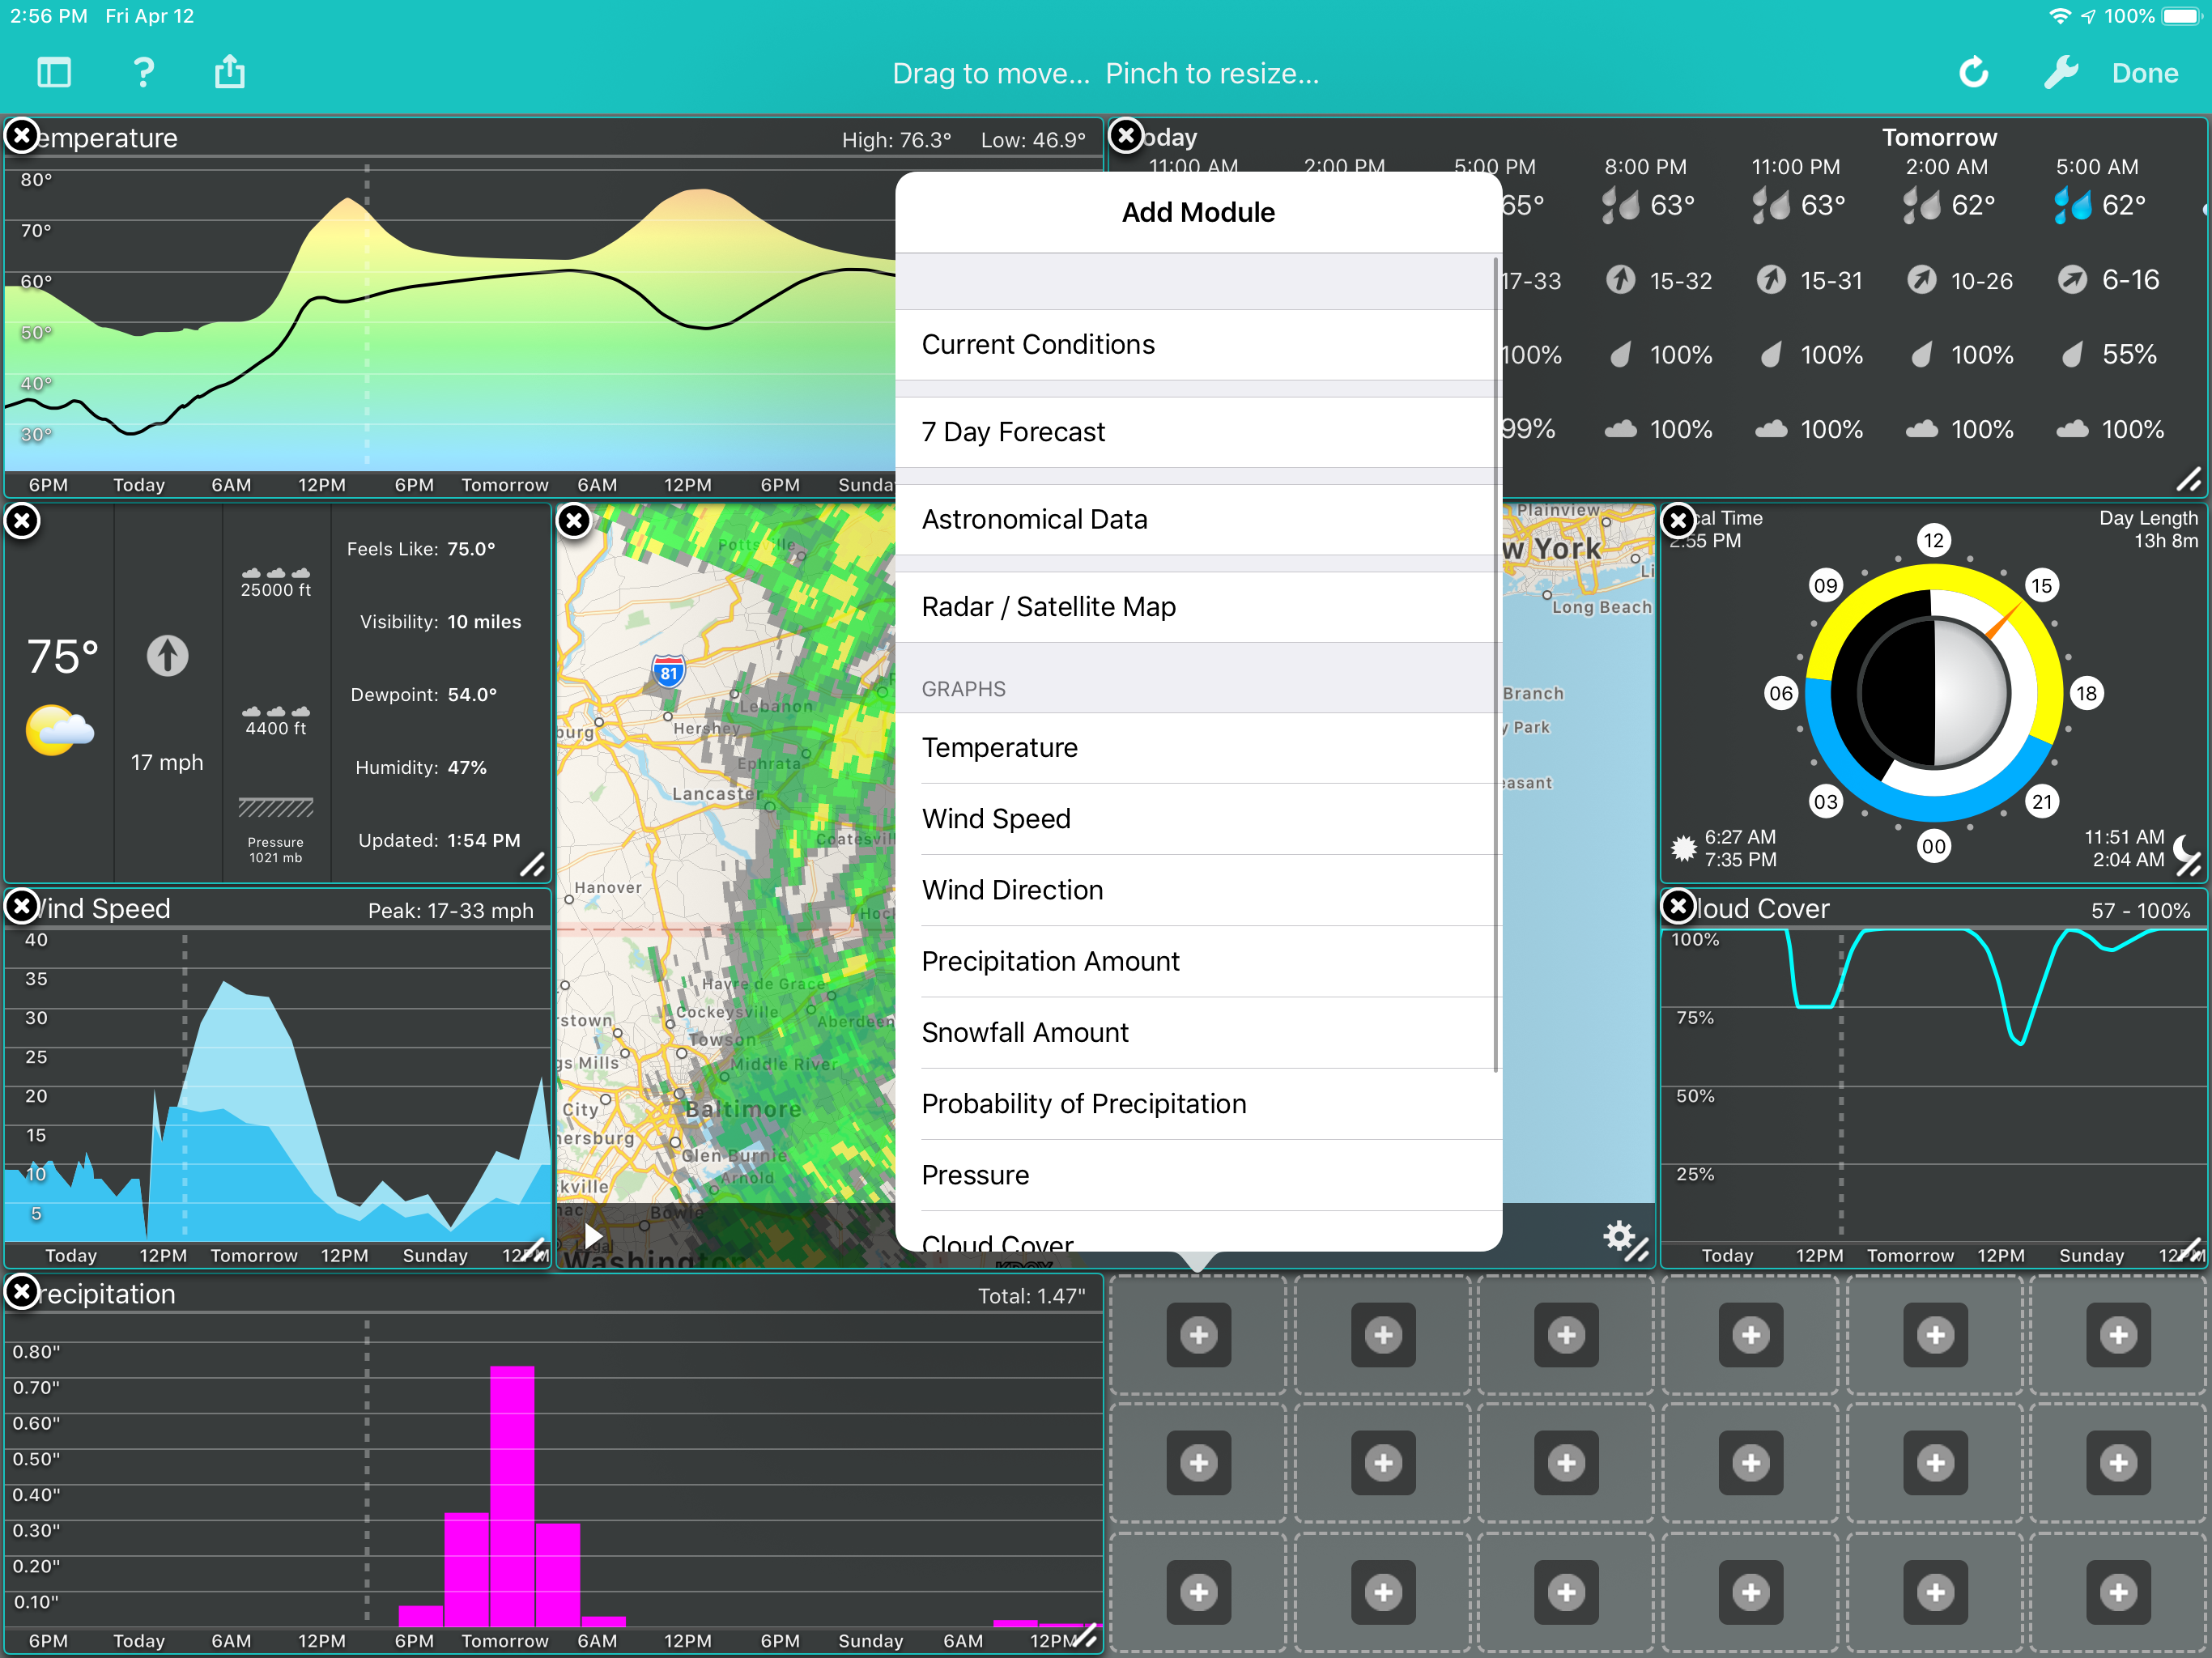Remove the current conditions module
Viewport: 2212px width, 1658px height.
tap(22, 521)
